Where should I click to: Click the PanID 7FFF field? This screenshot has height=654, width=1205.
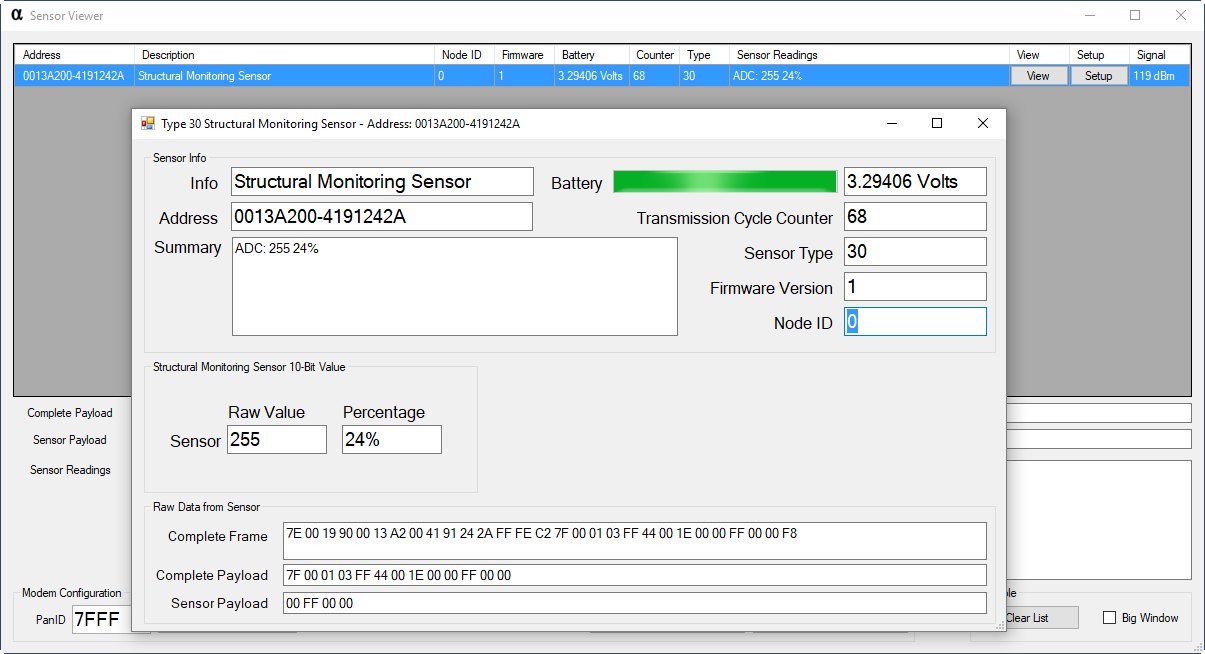(111, 619)
